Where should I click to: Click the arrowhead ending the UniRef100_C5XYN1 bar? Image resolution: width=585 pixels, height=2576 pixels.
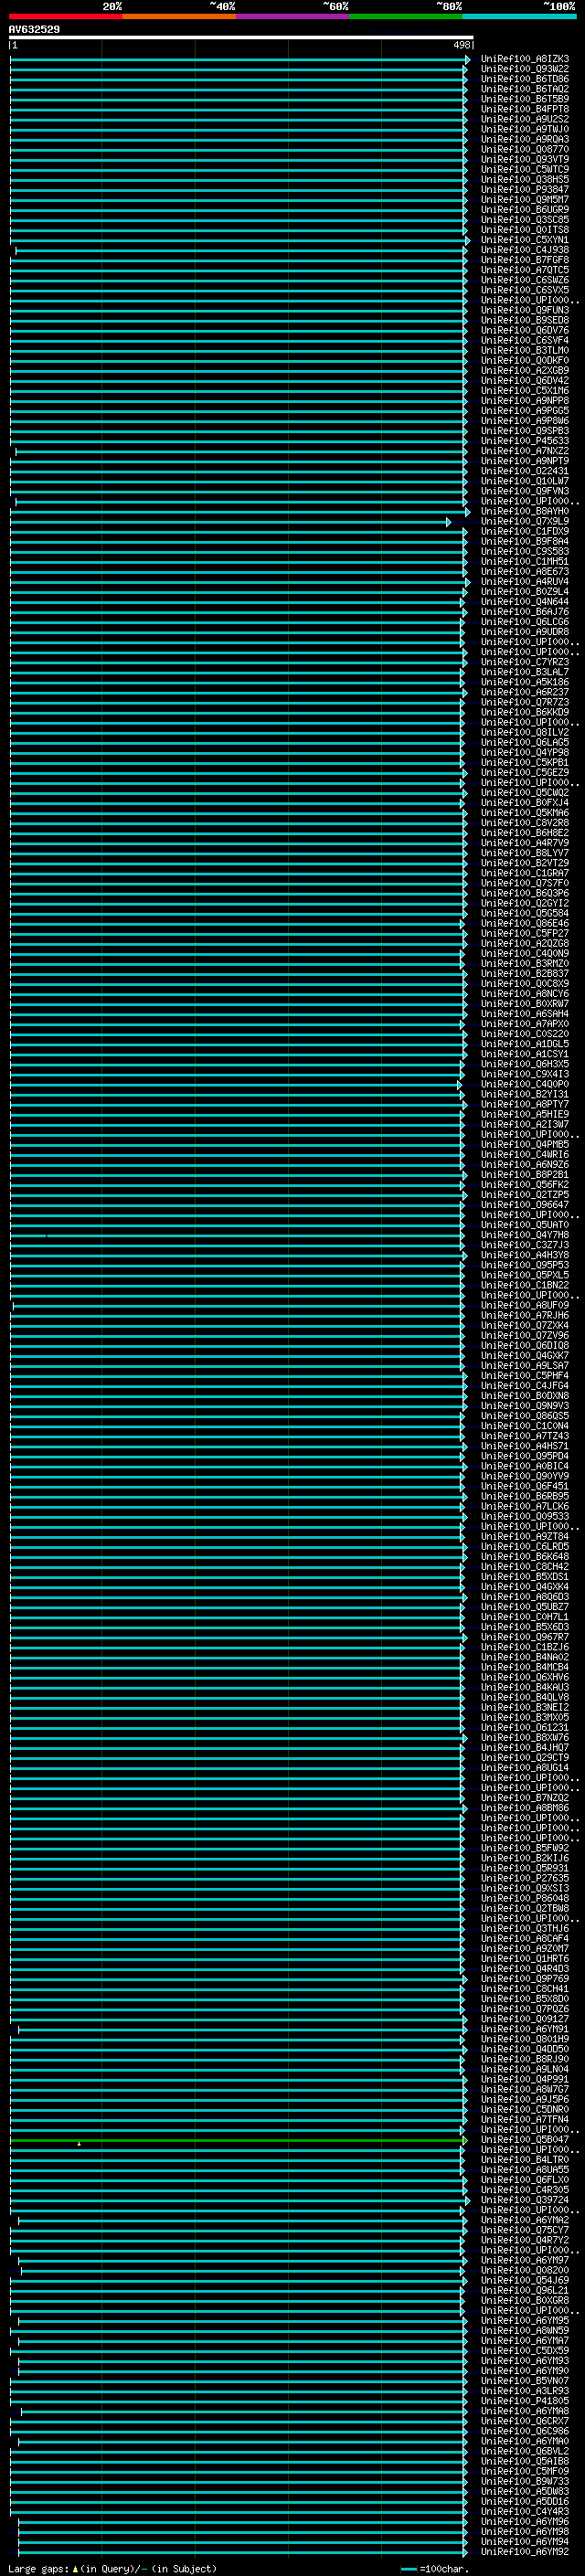point(467,240)
